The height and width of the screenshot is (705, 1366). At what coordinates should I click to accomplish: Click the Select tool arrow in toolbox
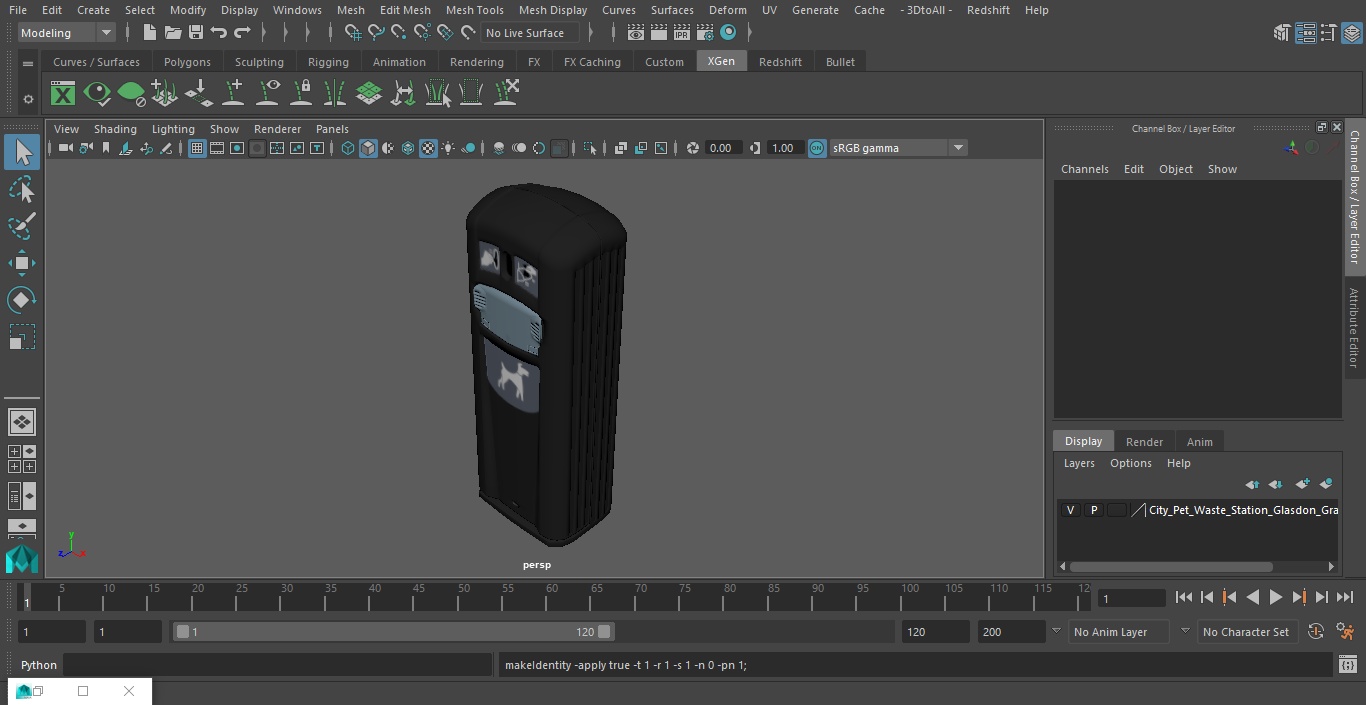22,152
